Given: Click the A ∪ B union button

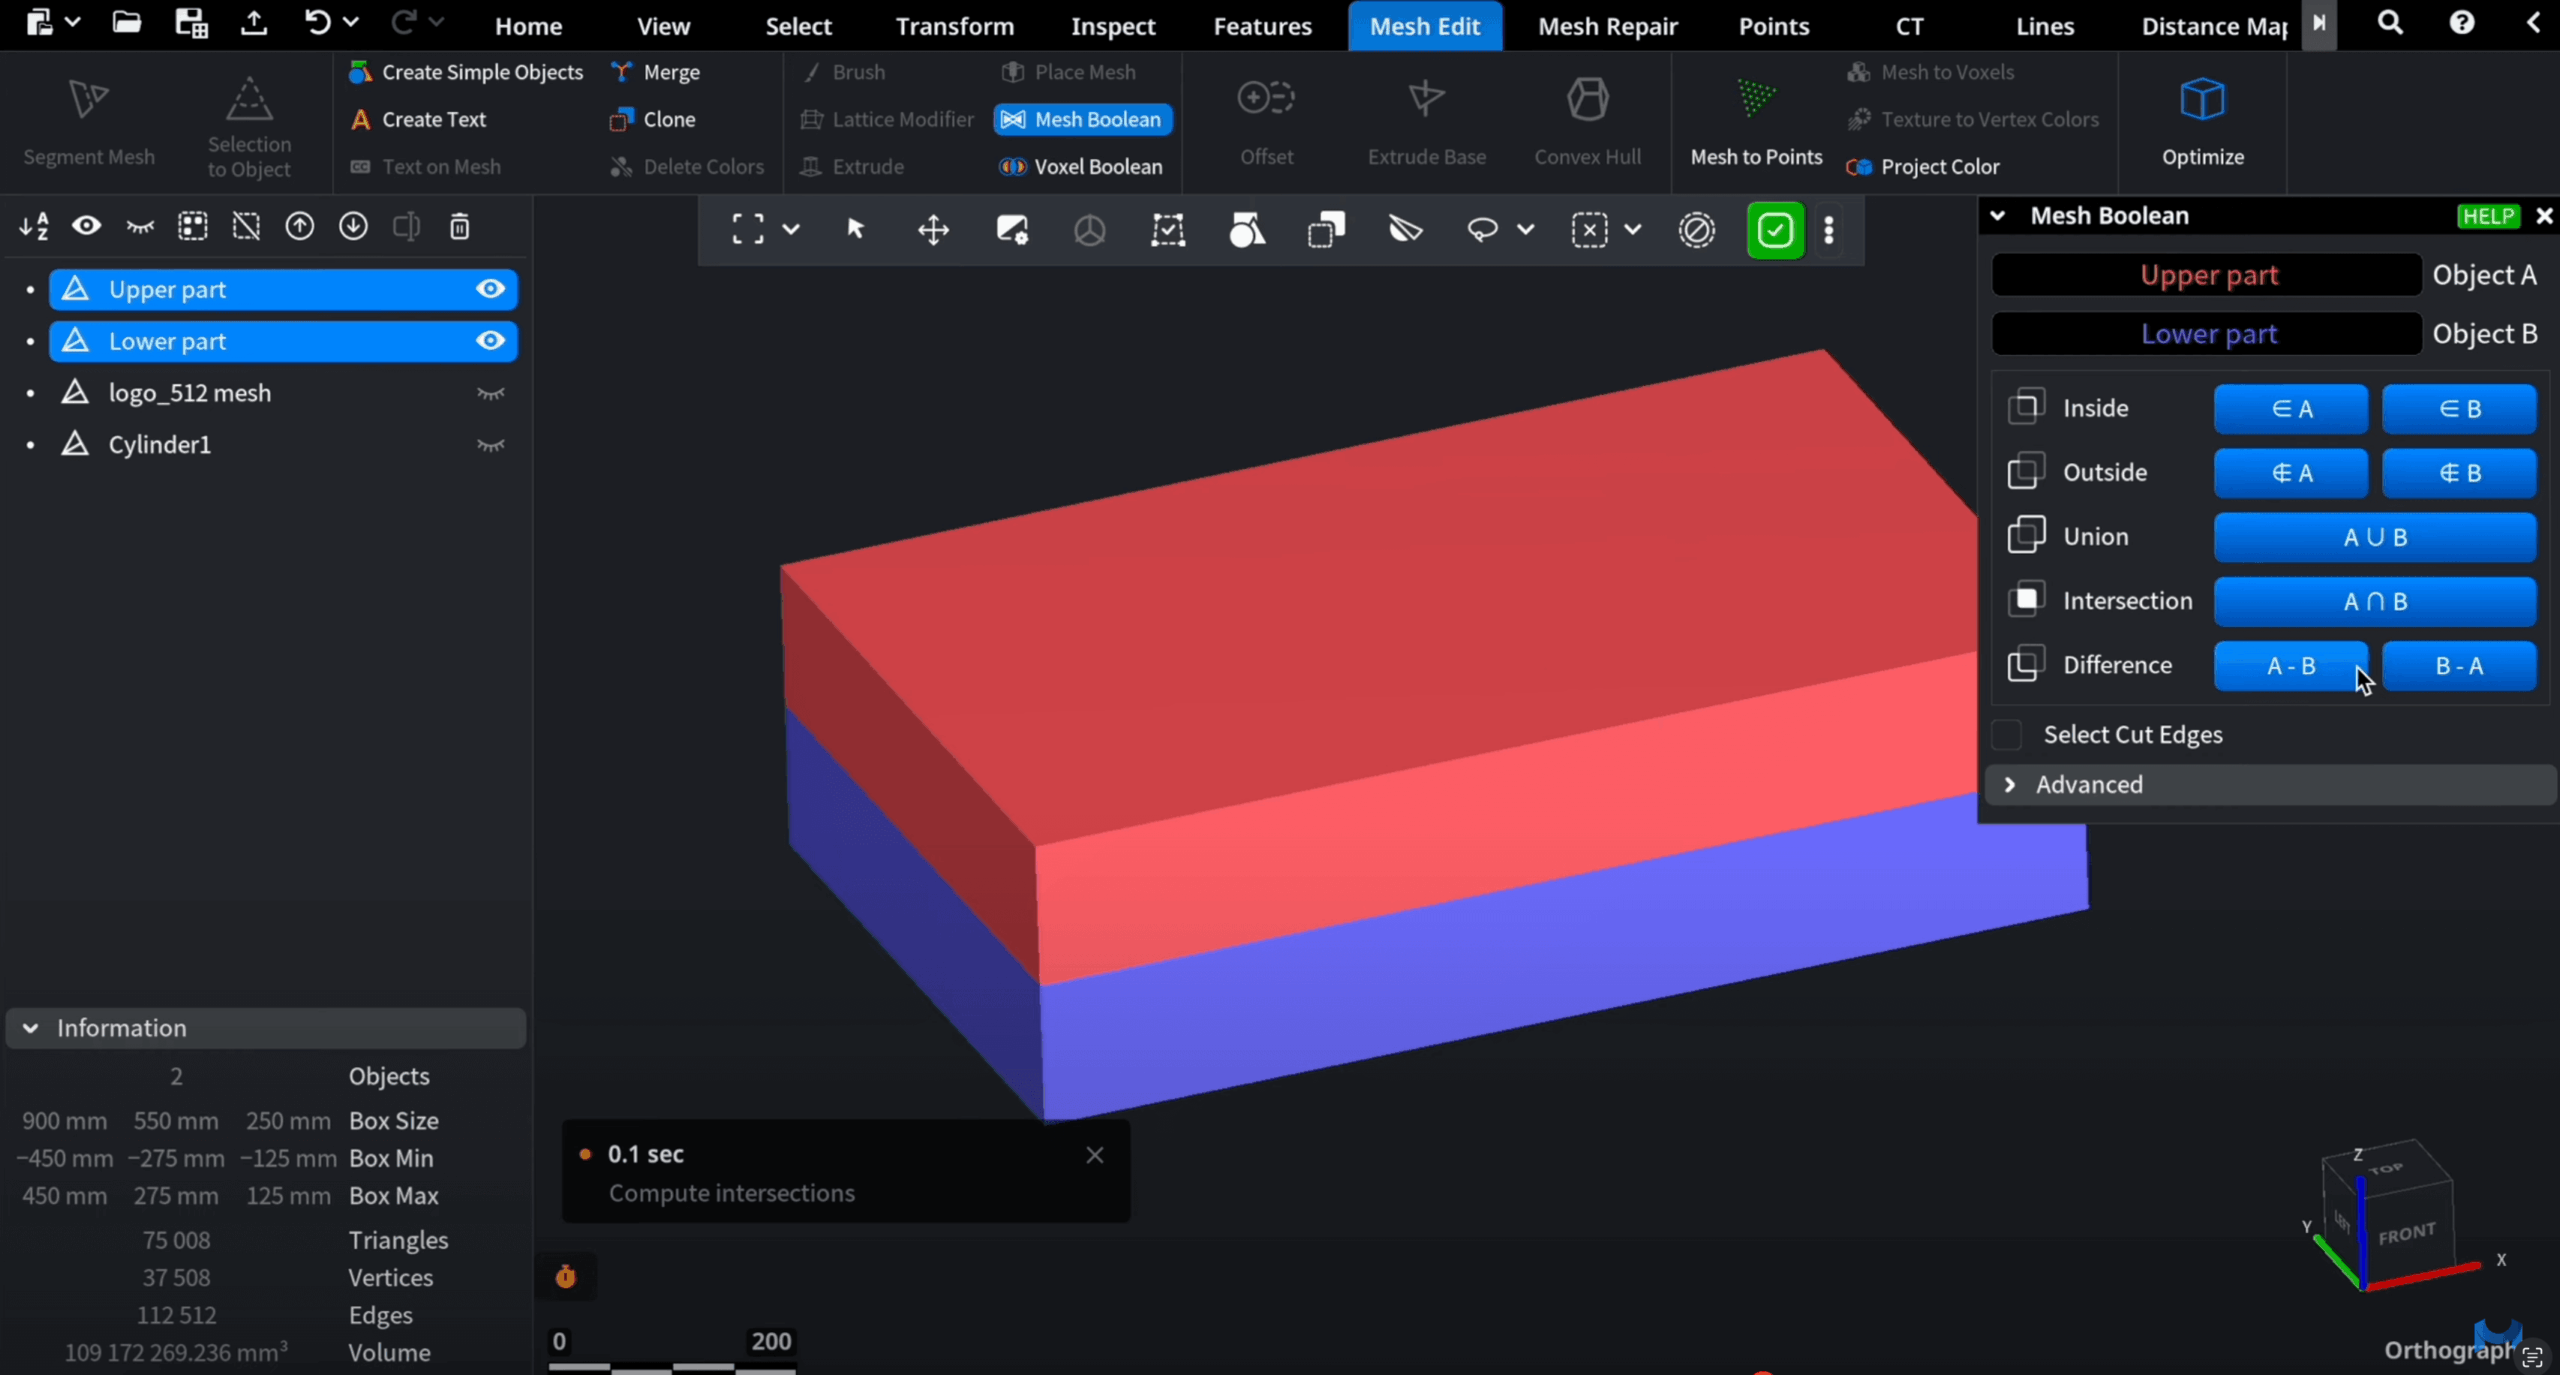Looking at the screenshot, I should pos(2374,537).
